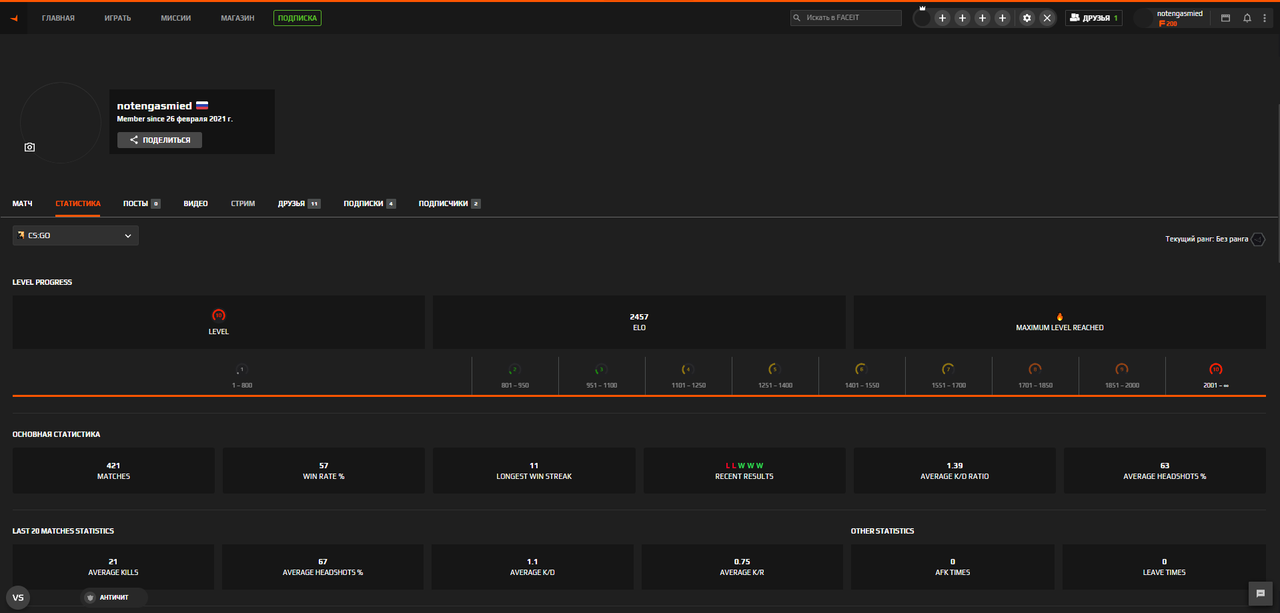
Task: Click the level icon for 1251 – 1400
Action: (774, 369)
